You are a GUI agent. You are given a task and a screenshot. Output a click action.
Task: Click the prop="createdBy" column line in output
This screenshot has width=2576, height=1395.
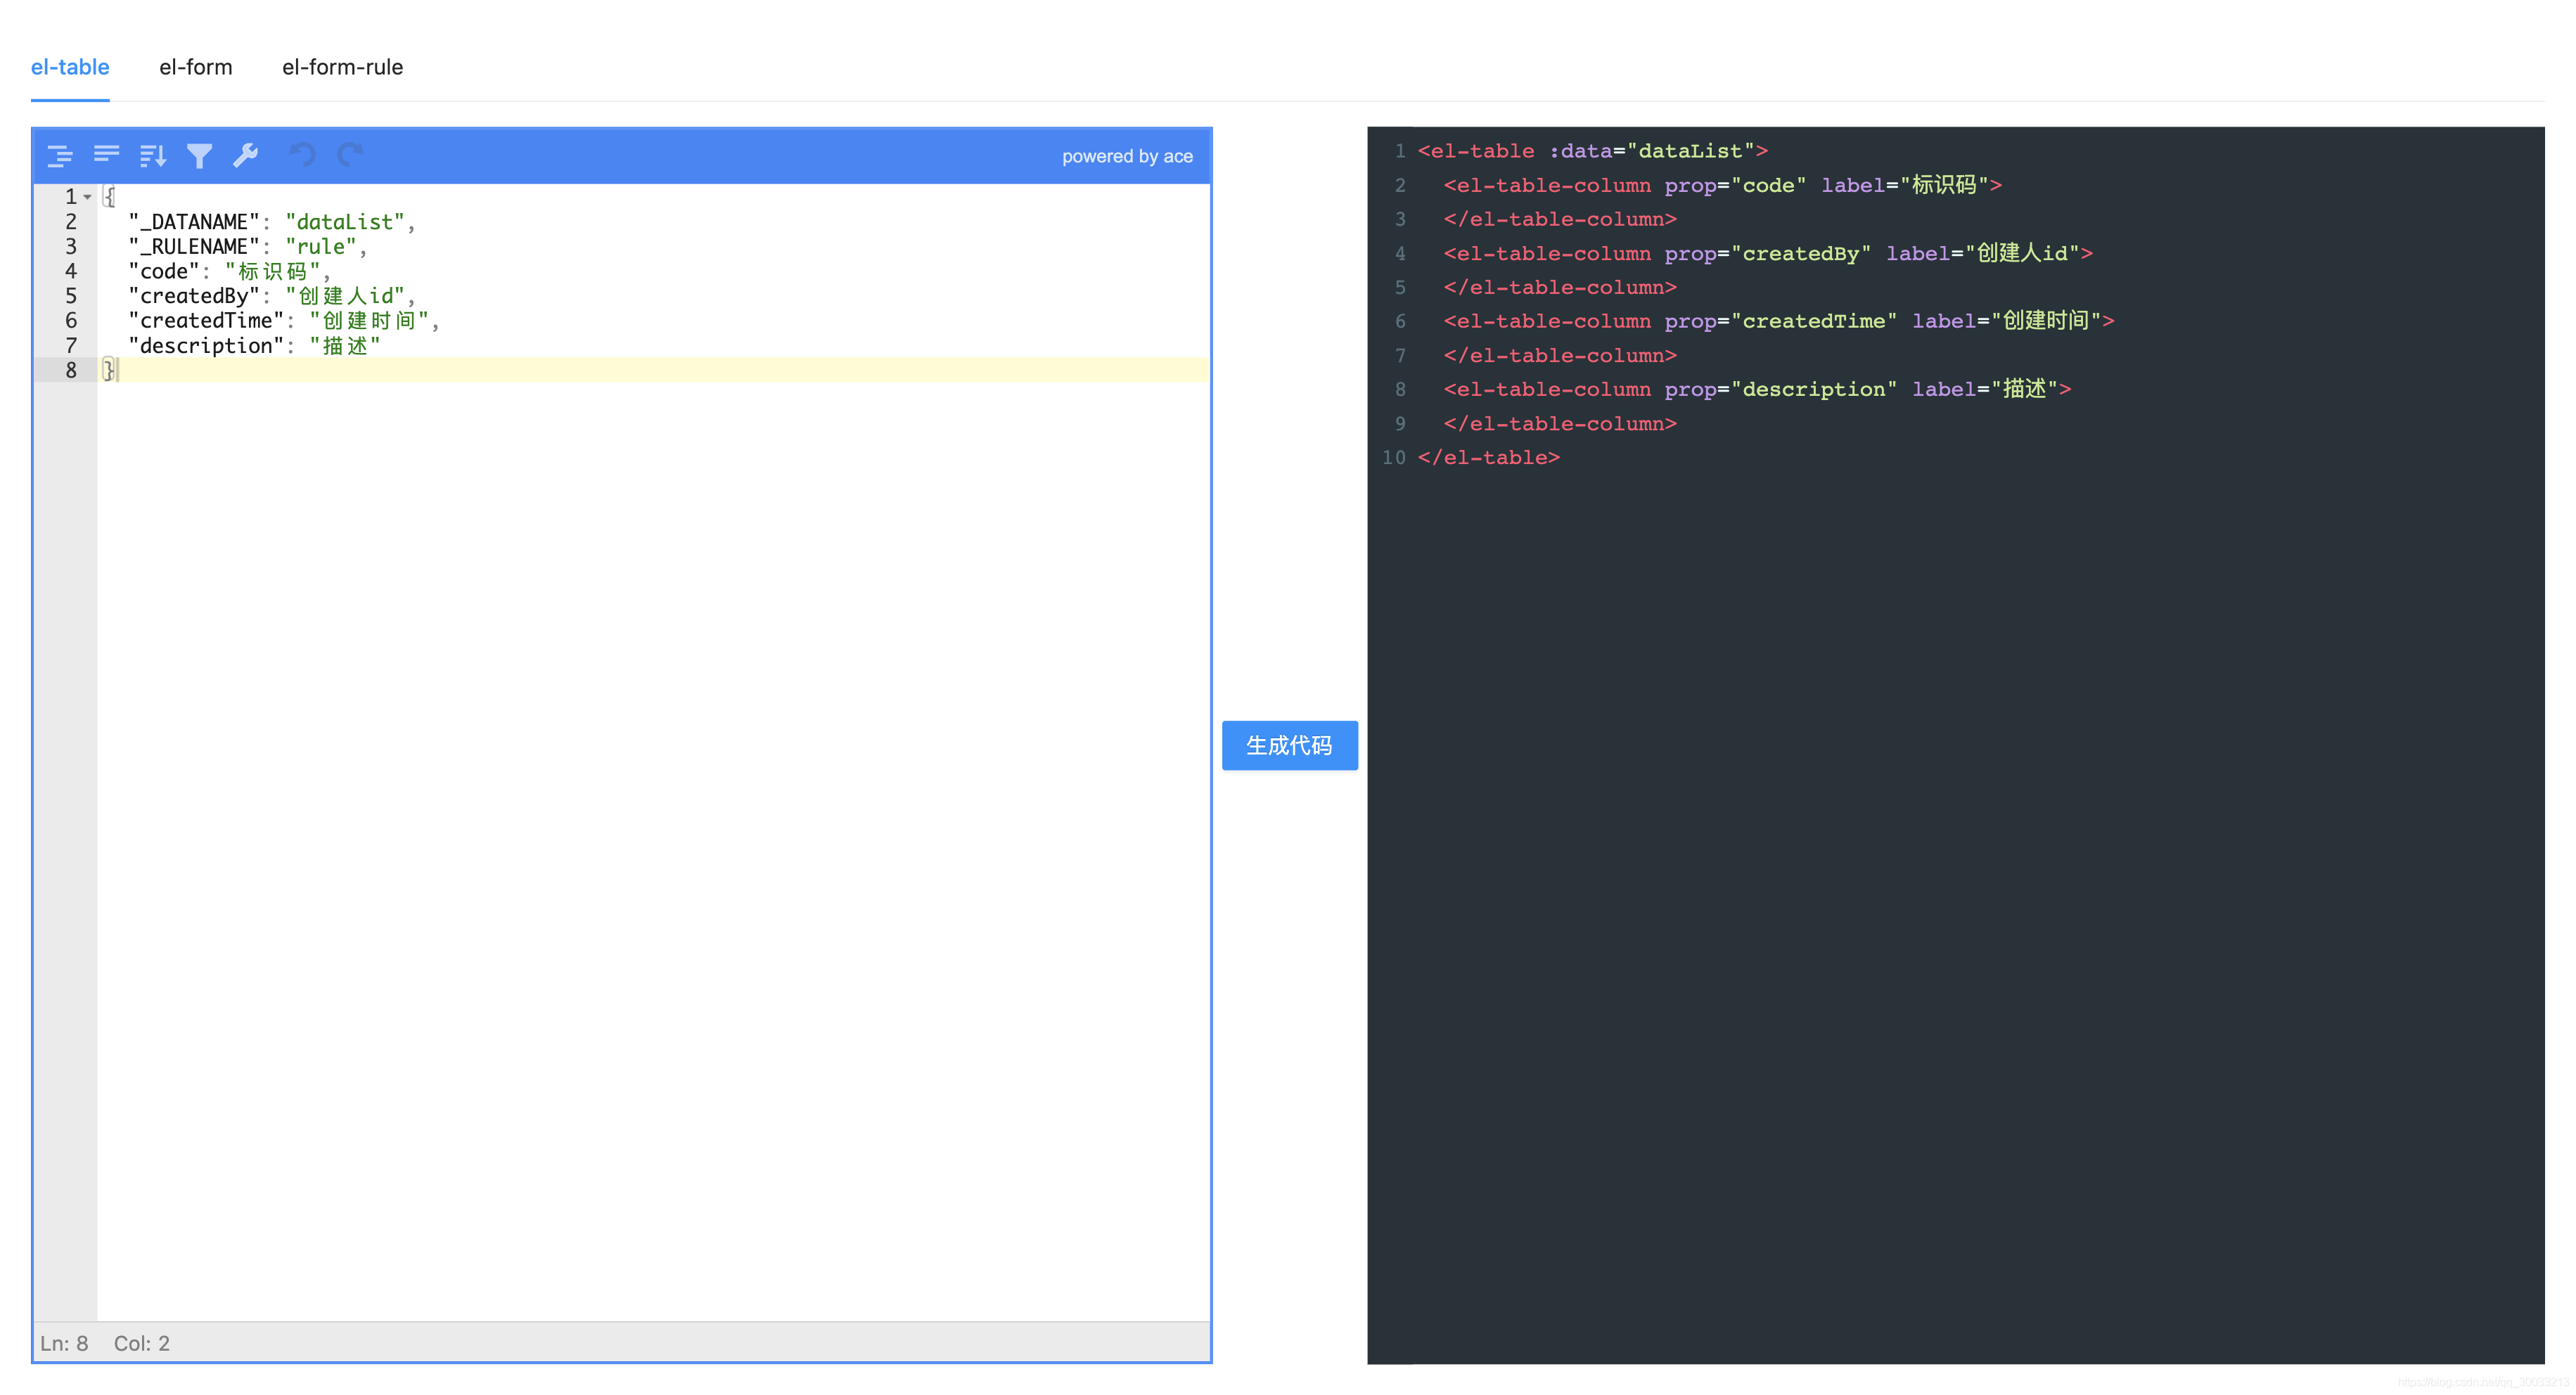click(1768, 253)
